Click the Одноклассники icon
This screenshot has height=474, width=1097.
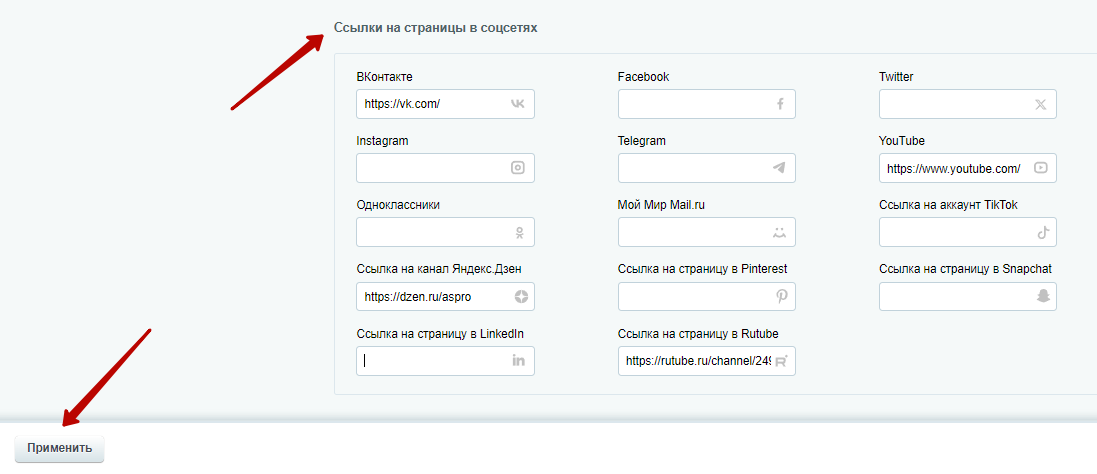coord(519,232)
